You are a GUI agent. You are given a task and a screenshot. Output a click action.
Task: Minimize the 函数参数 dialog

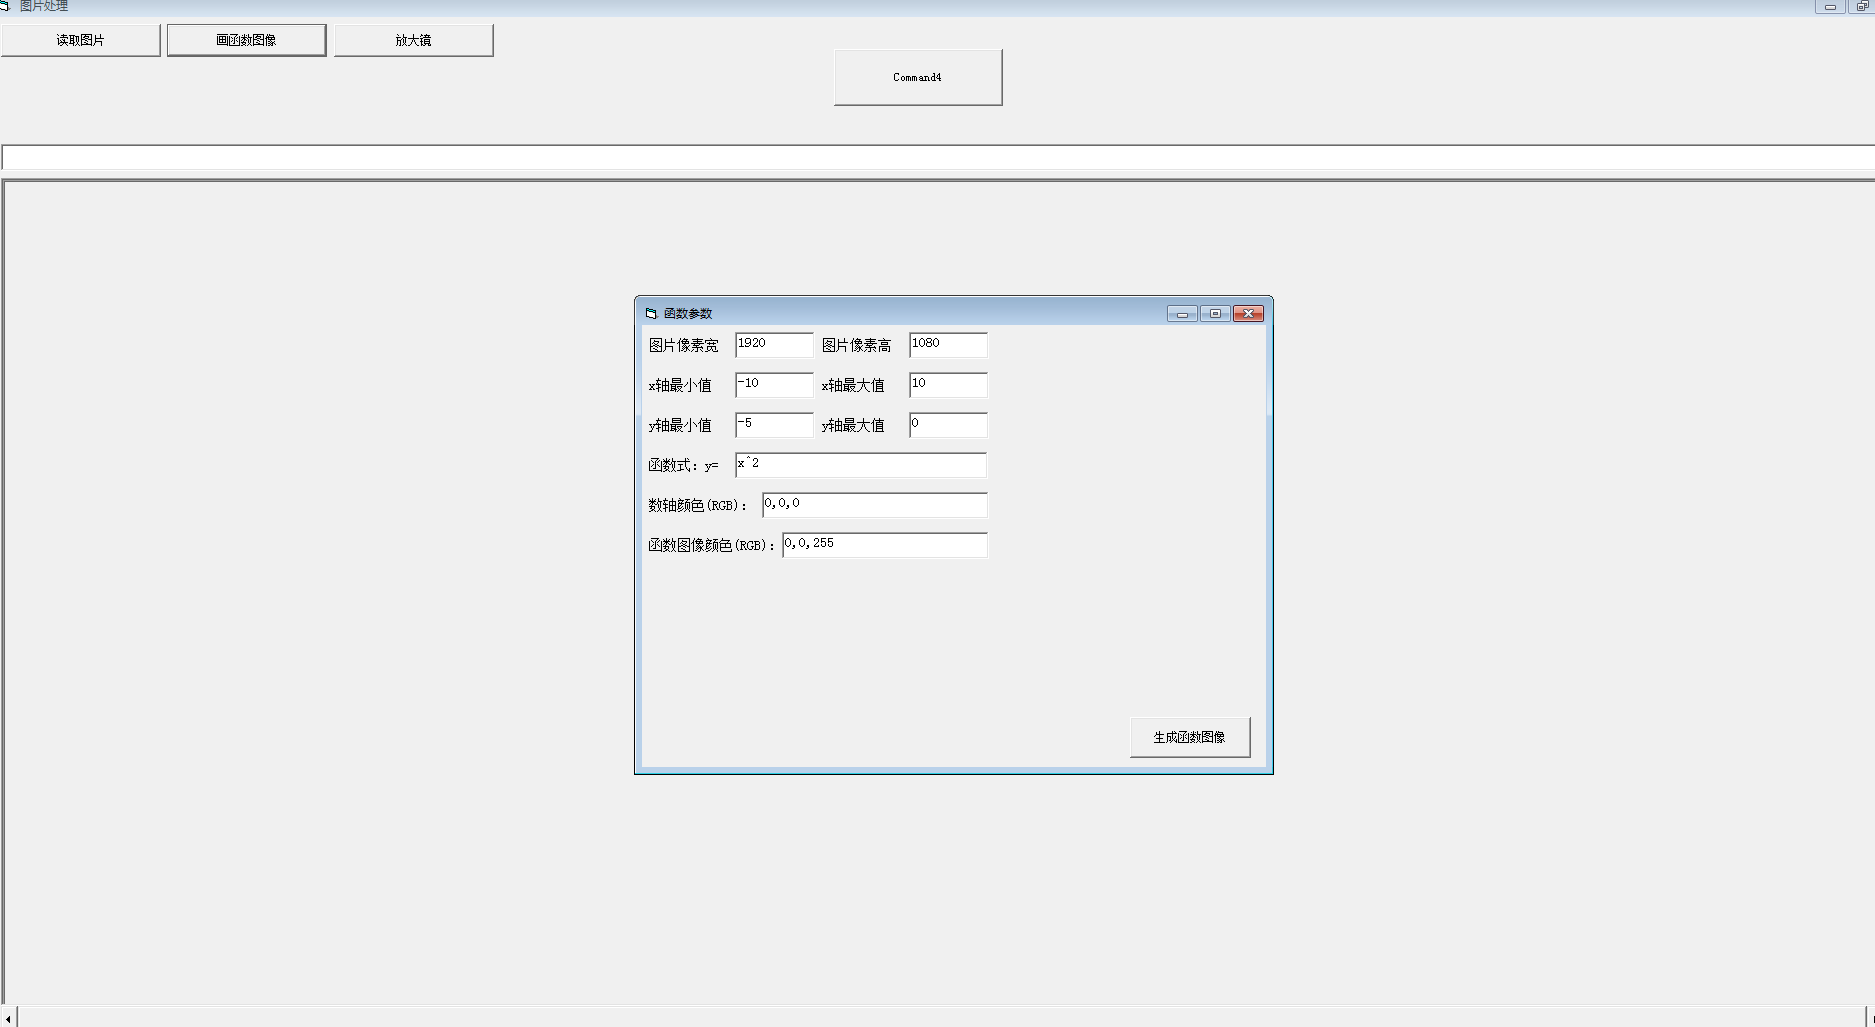coord(1182,314)
